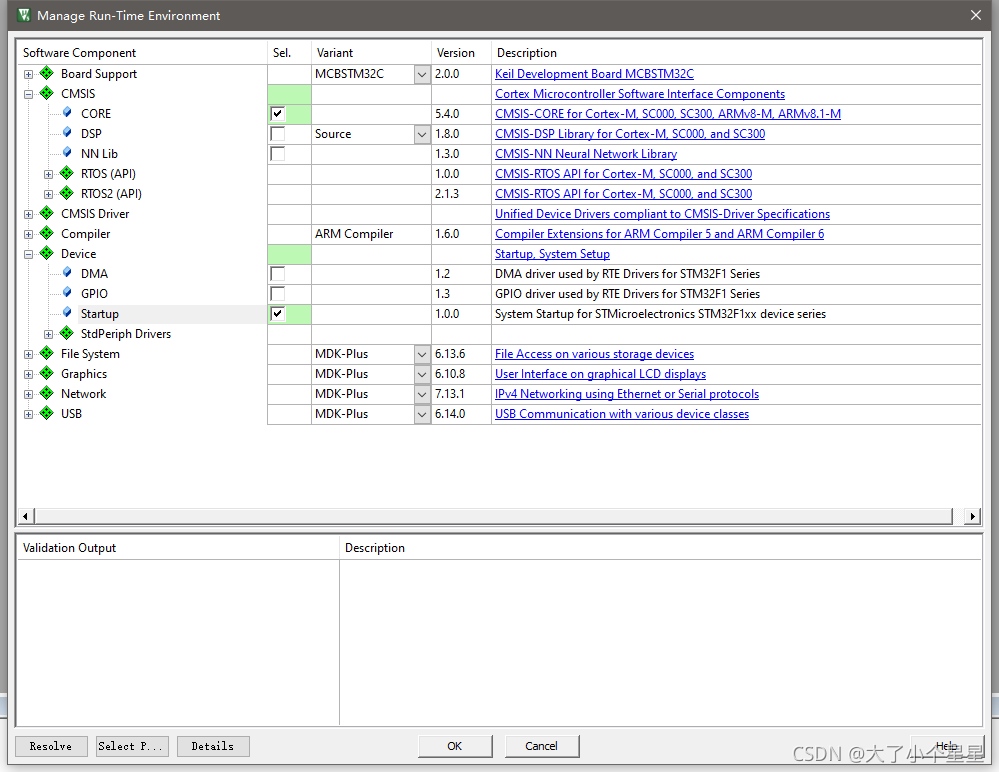Click the Keil app icon in title bar
Screen dimensions: 999x772
pyautogui.click(x=24, y=15)
